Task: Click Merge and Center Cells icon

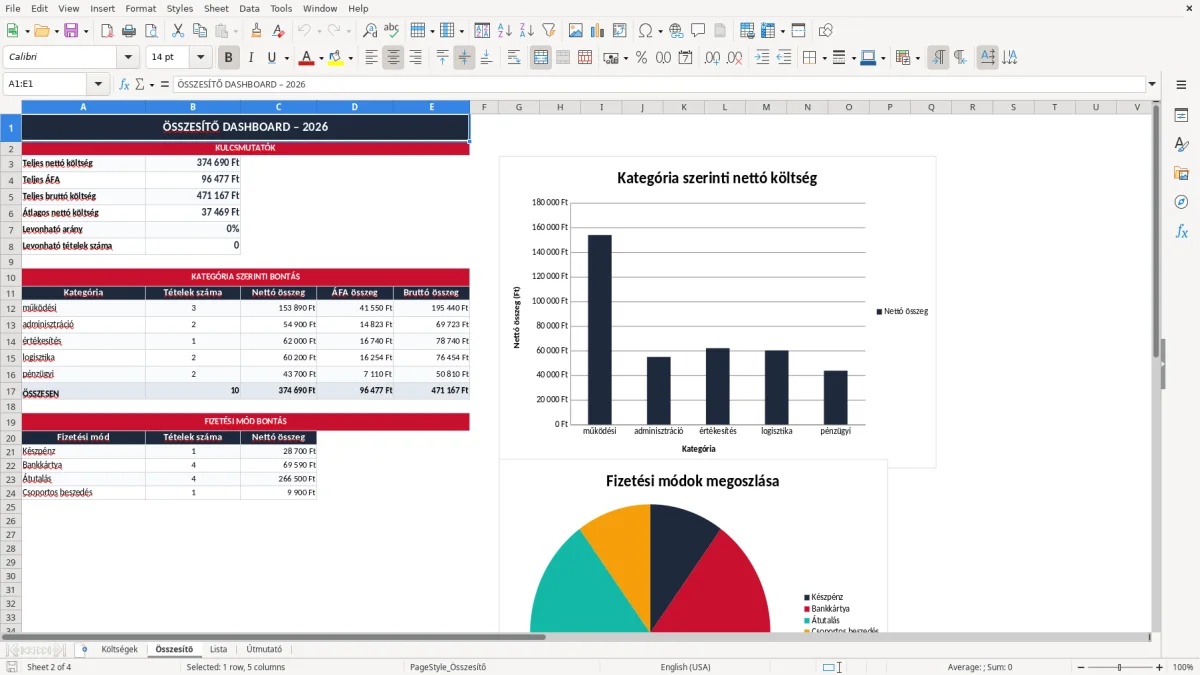Action: (541, 57)
